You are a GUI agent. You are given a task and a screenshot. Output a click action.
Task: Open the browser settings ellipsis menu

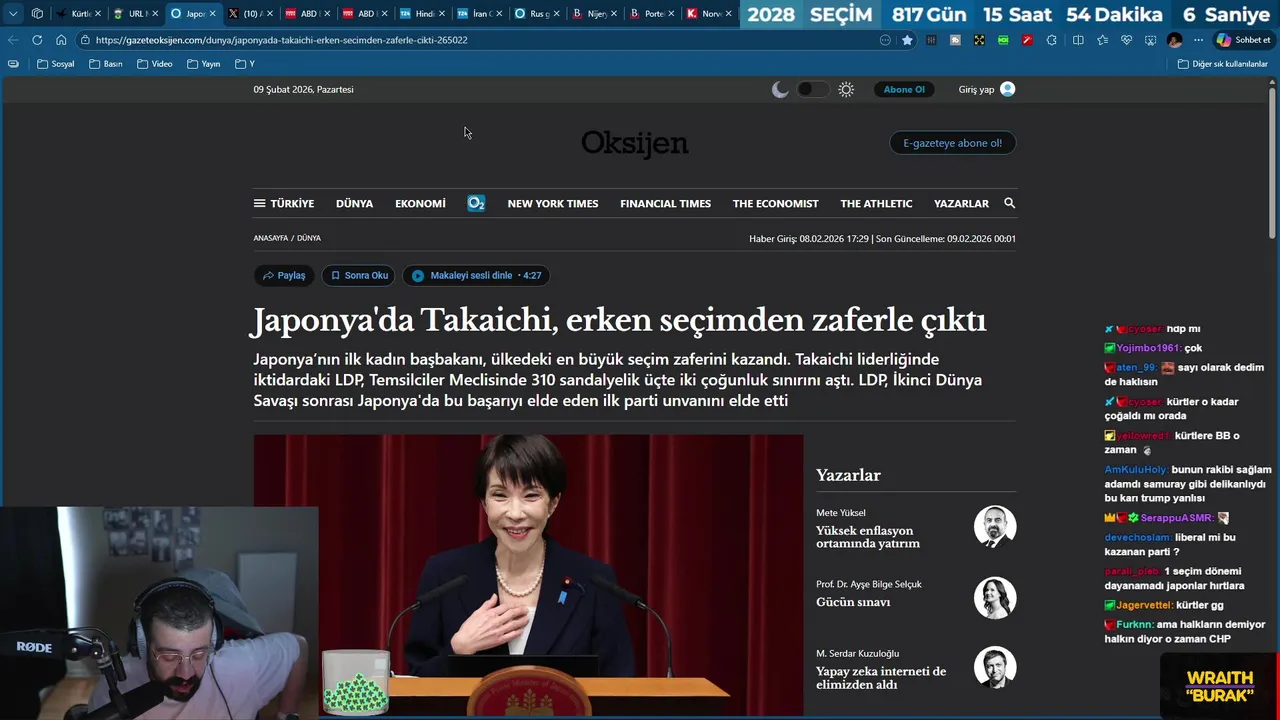pos(1198,40)
